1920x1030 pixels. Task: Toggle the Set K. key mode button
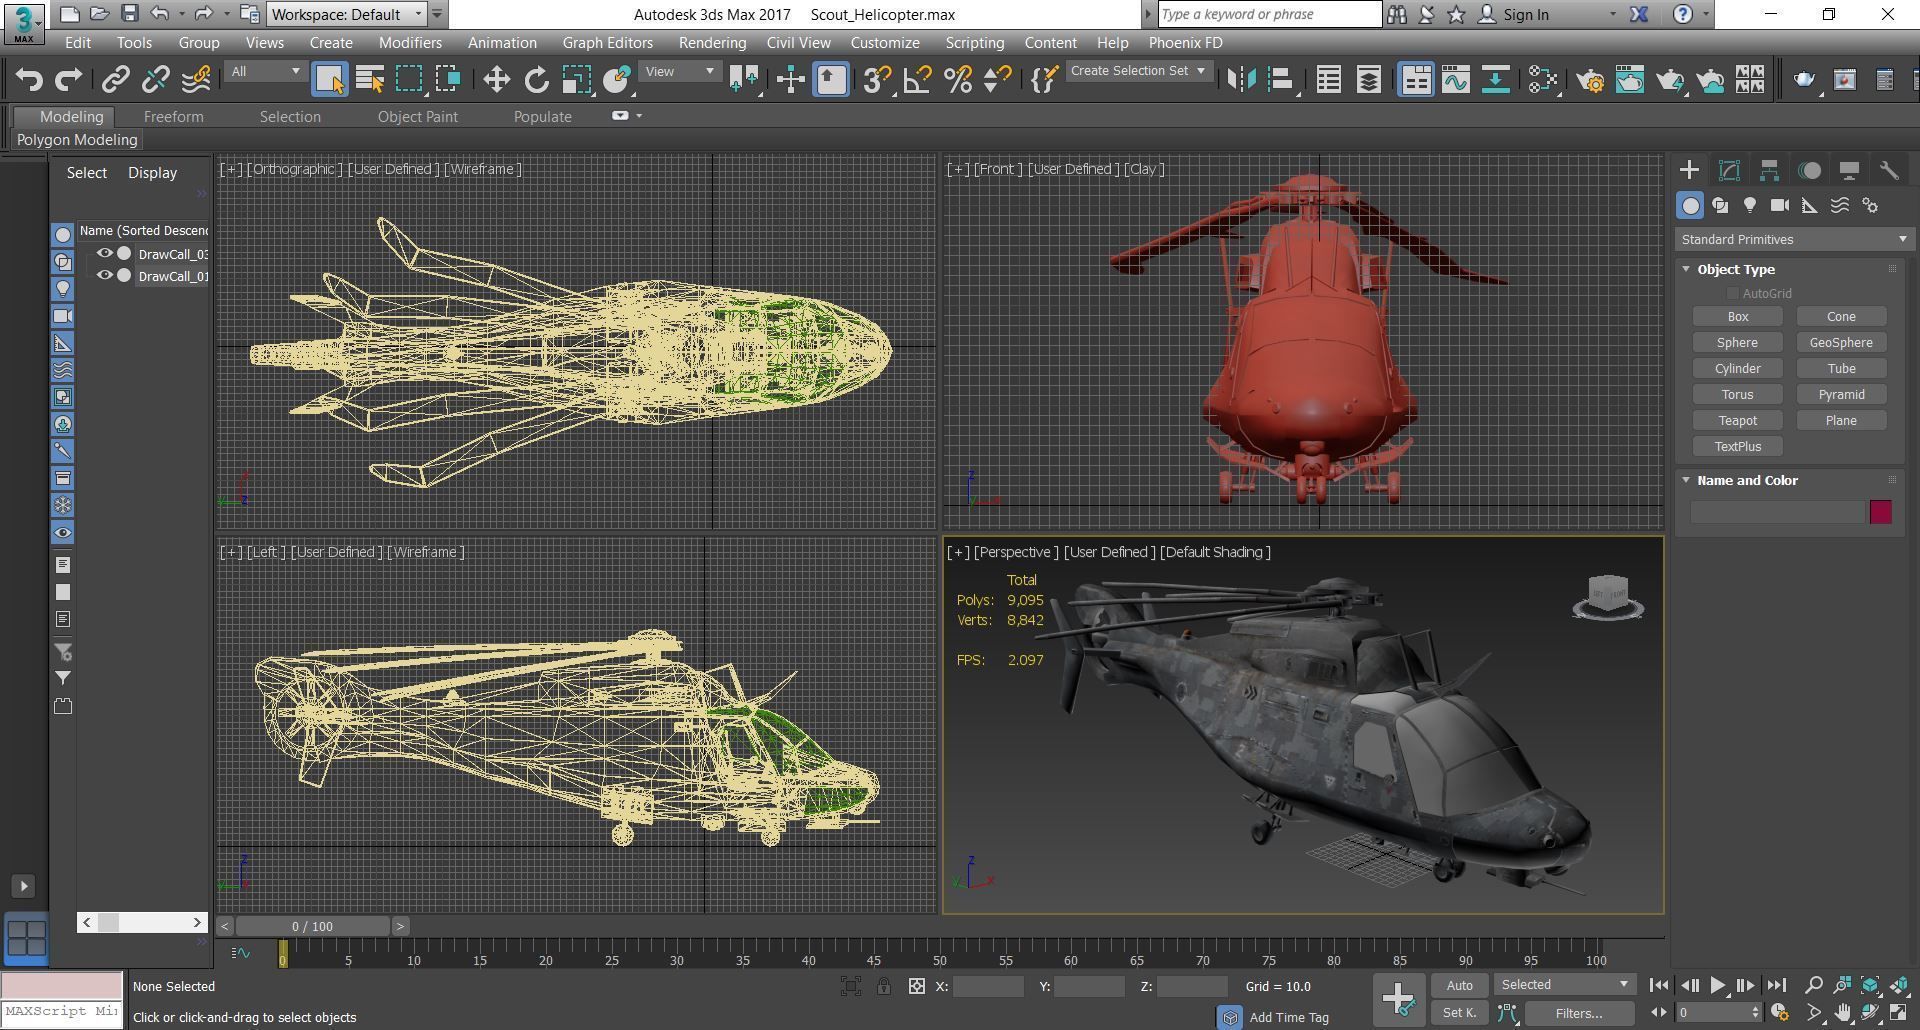coord(1459,1013)
